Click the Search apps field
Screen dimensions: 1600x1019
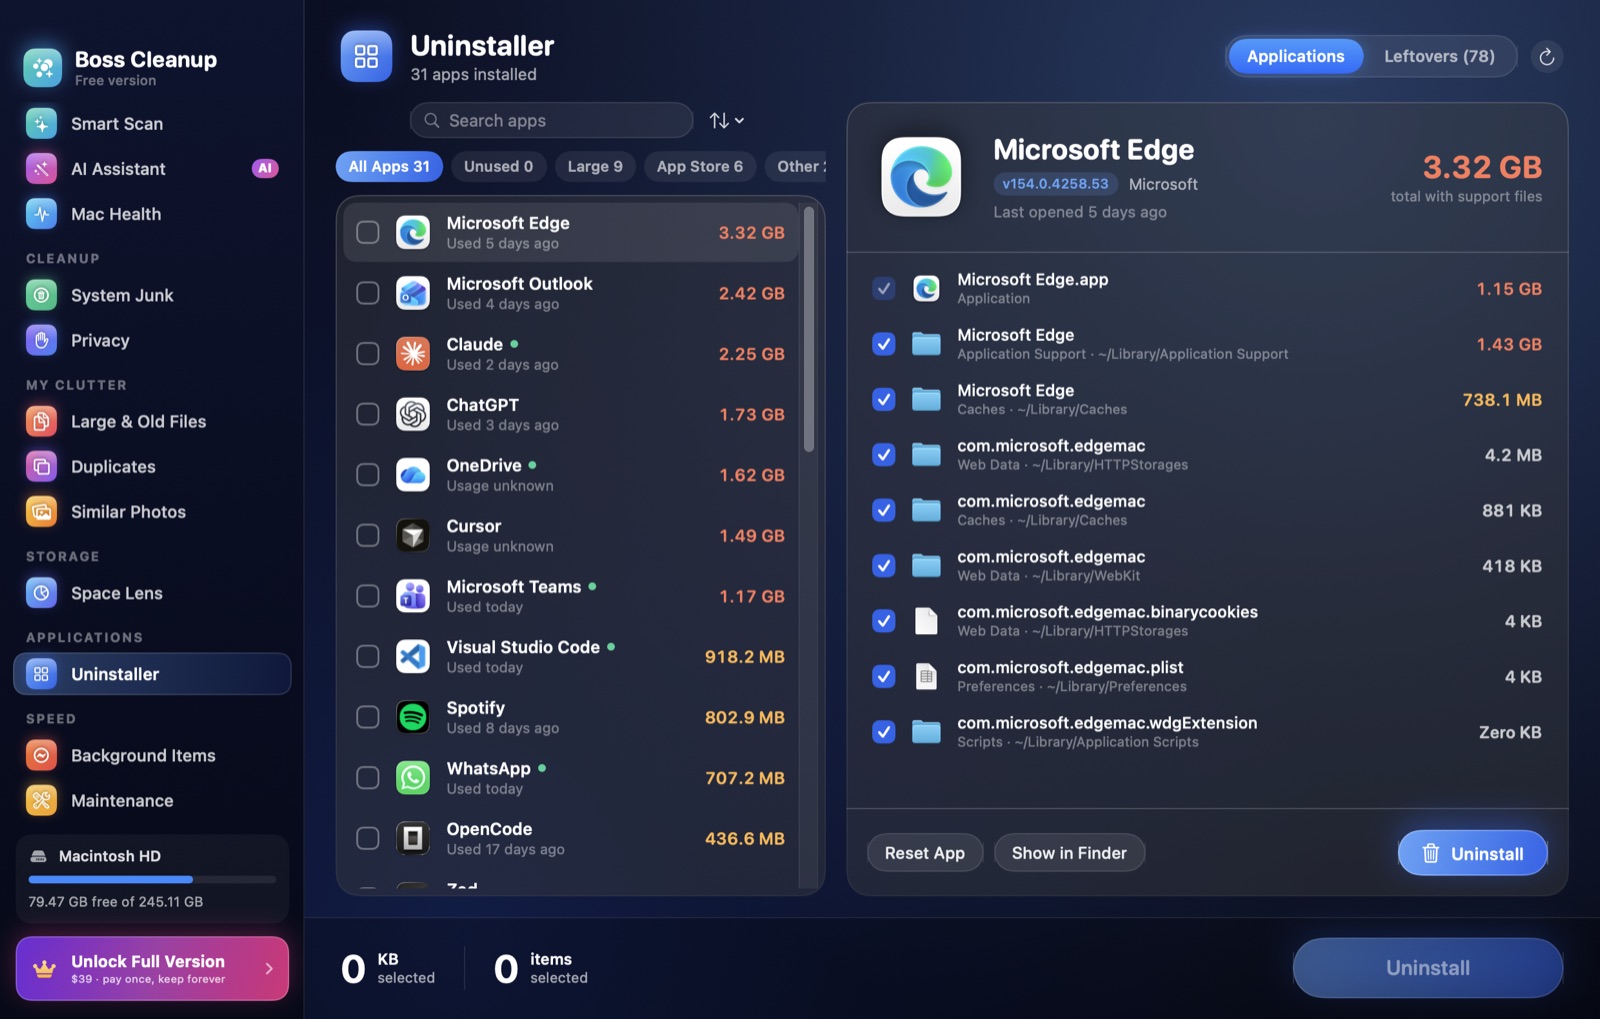[551, 120]
